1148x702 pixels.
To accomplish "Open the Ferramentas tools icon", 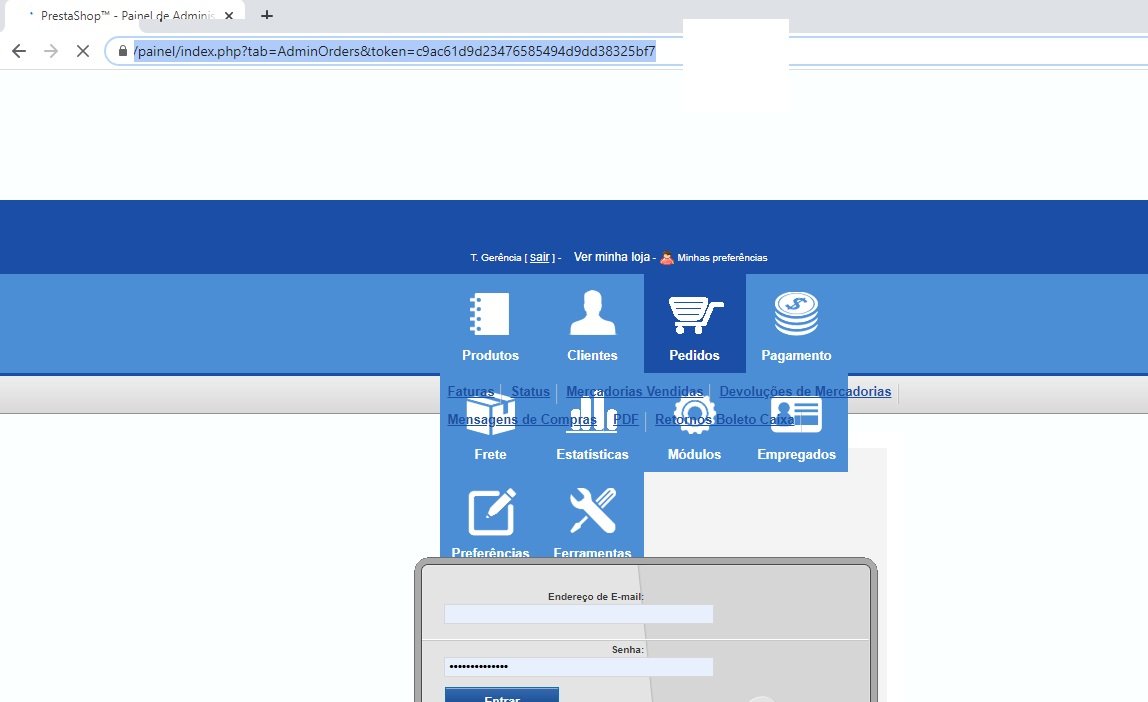I will click(592, 511).
